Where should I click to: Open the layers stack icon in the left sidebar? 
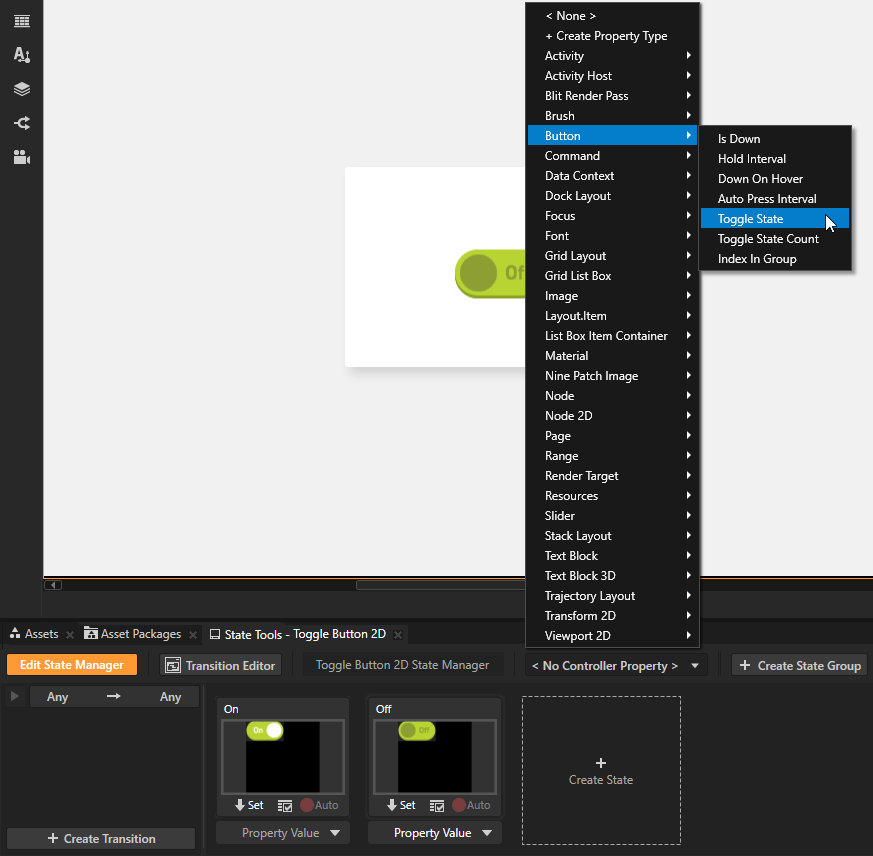pos(21,88)
